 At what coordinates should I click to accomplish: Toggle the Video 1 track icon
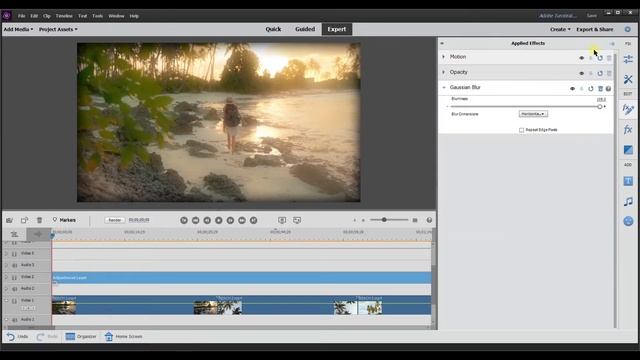pyautogui.click(x=14, y=301)
